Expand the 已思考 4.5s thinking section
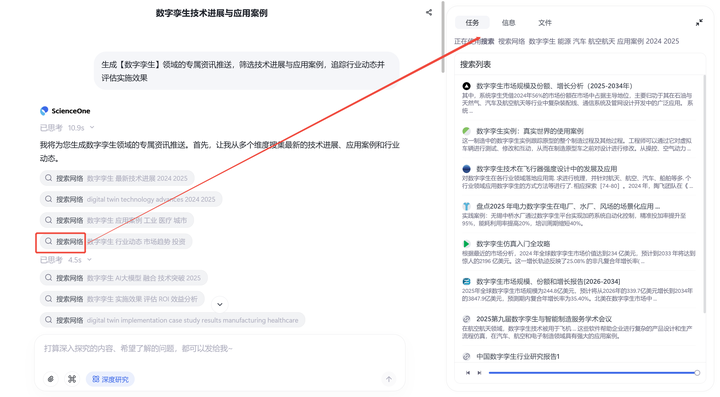 [66, 260]
